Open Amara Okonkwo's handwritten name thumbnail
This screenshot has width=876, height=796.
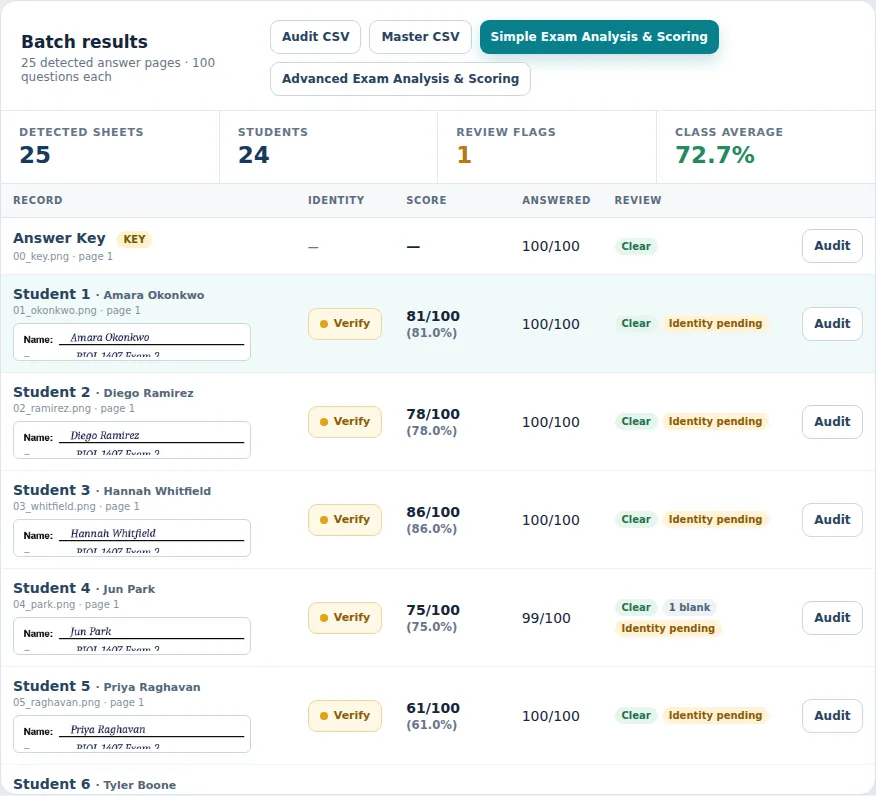coord(132,342)
